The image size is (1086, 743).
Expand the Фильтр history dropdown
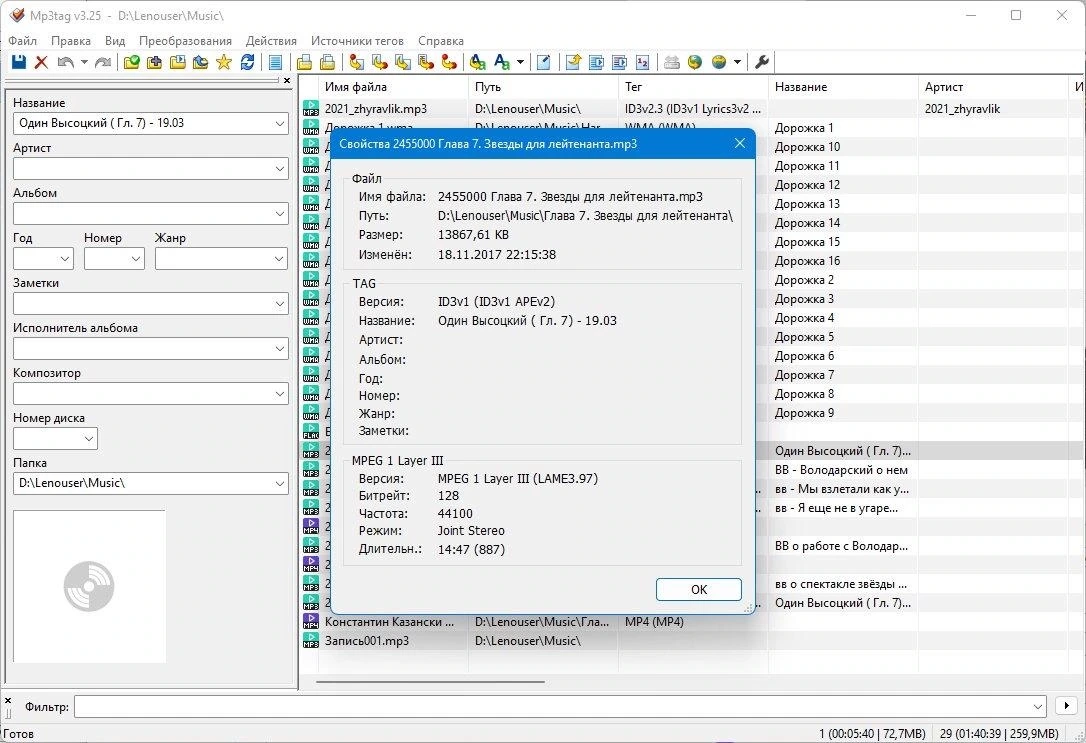[1038, 706]
